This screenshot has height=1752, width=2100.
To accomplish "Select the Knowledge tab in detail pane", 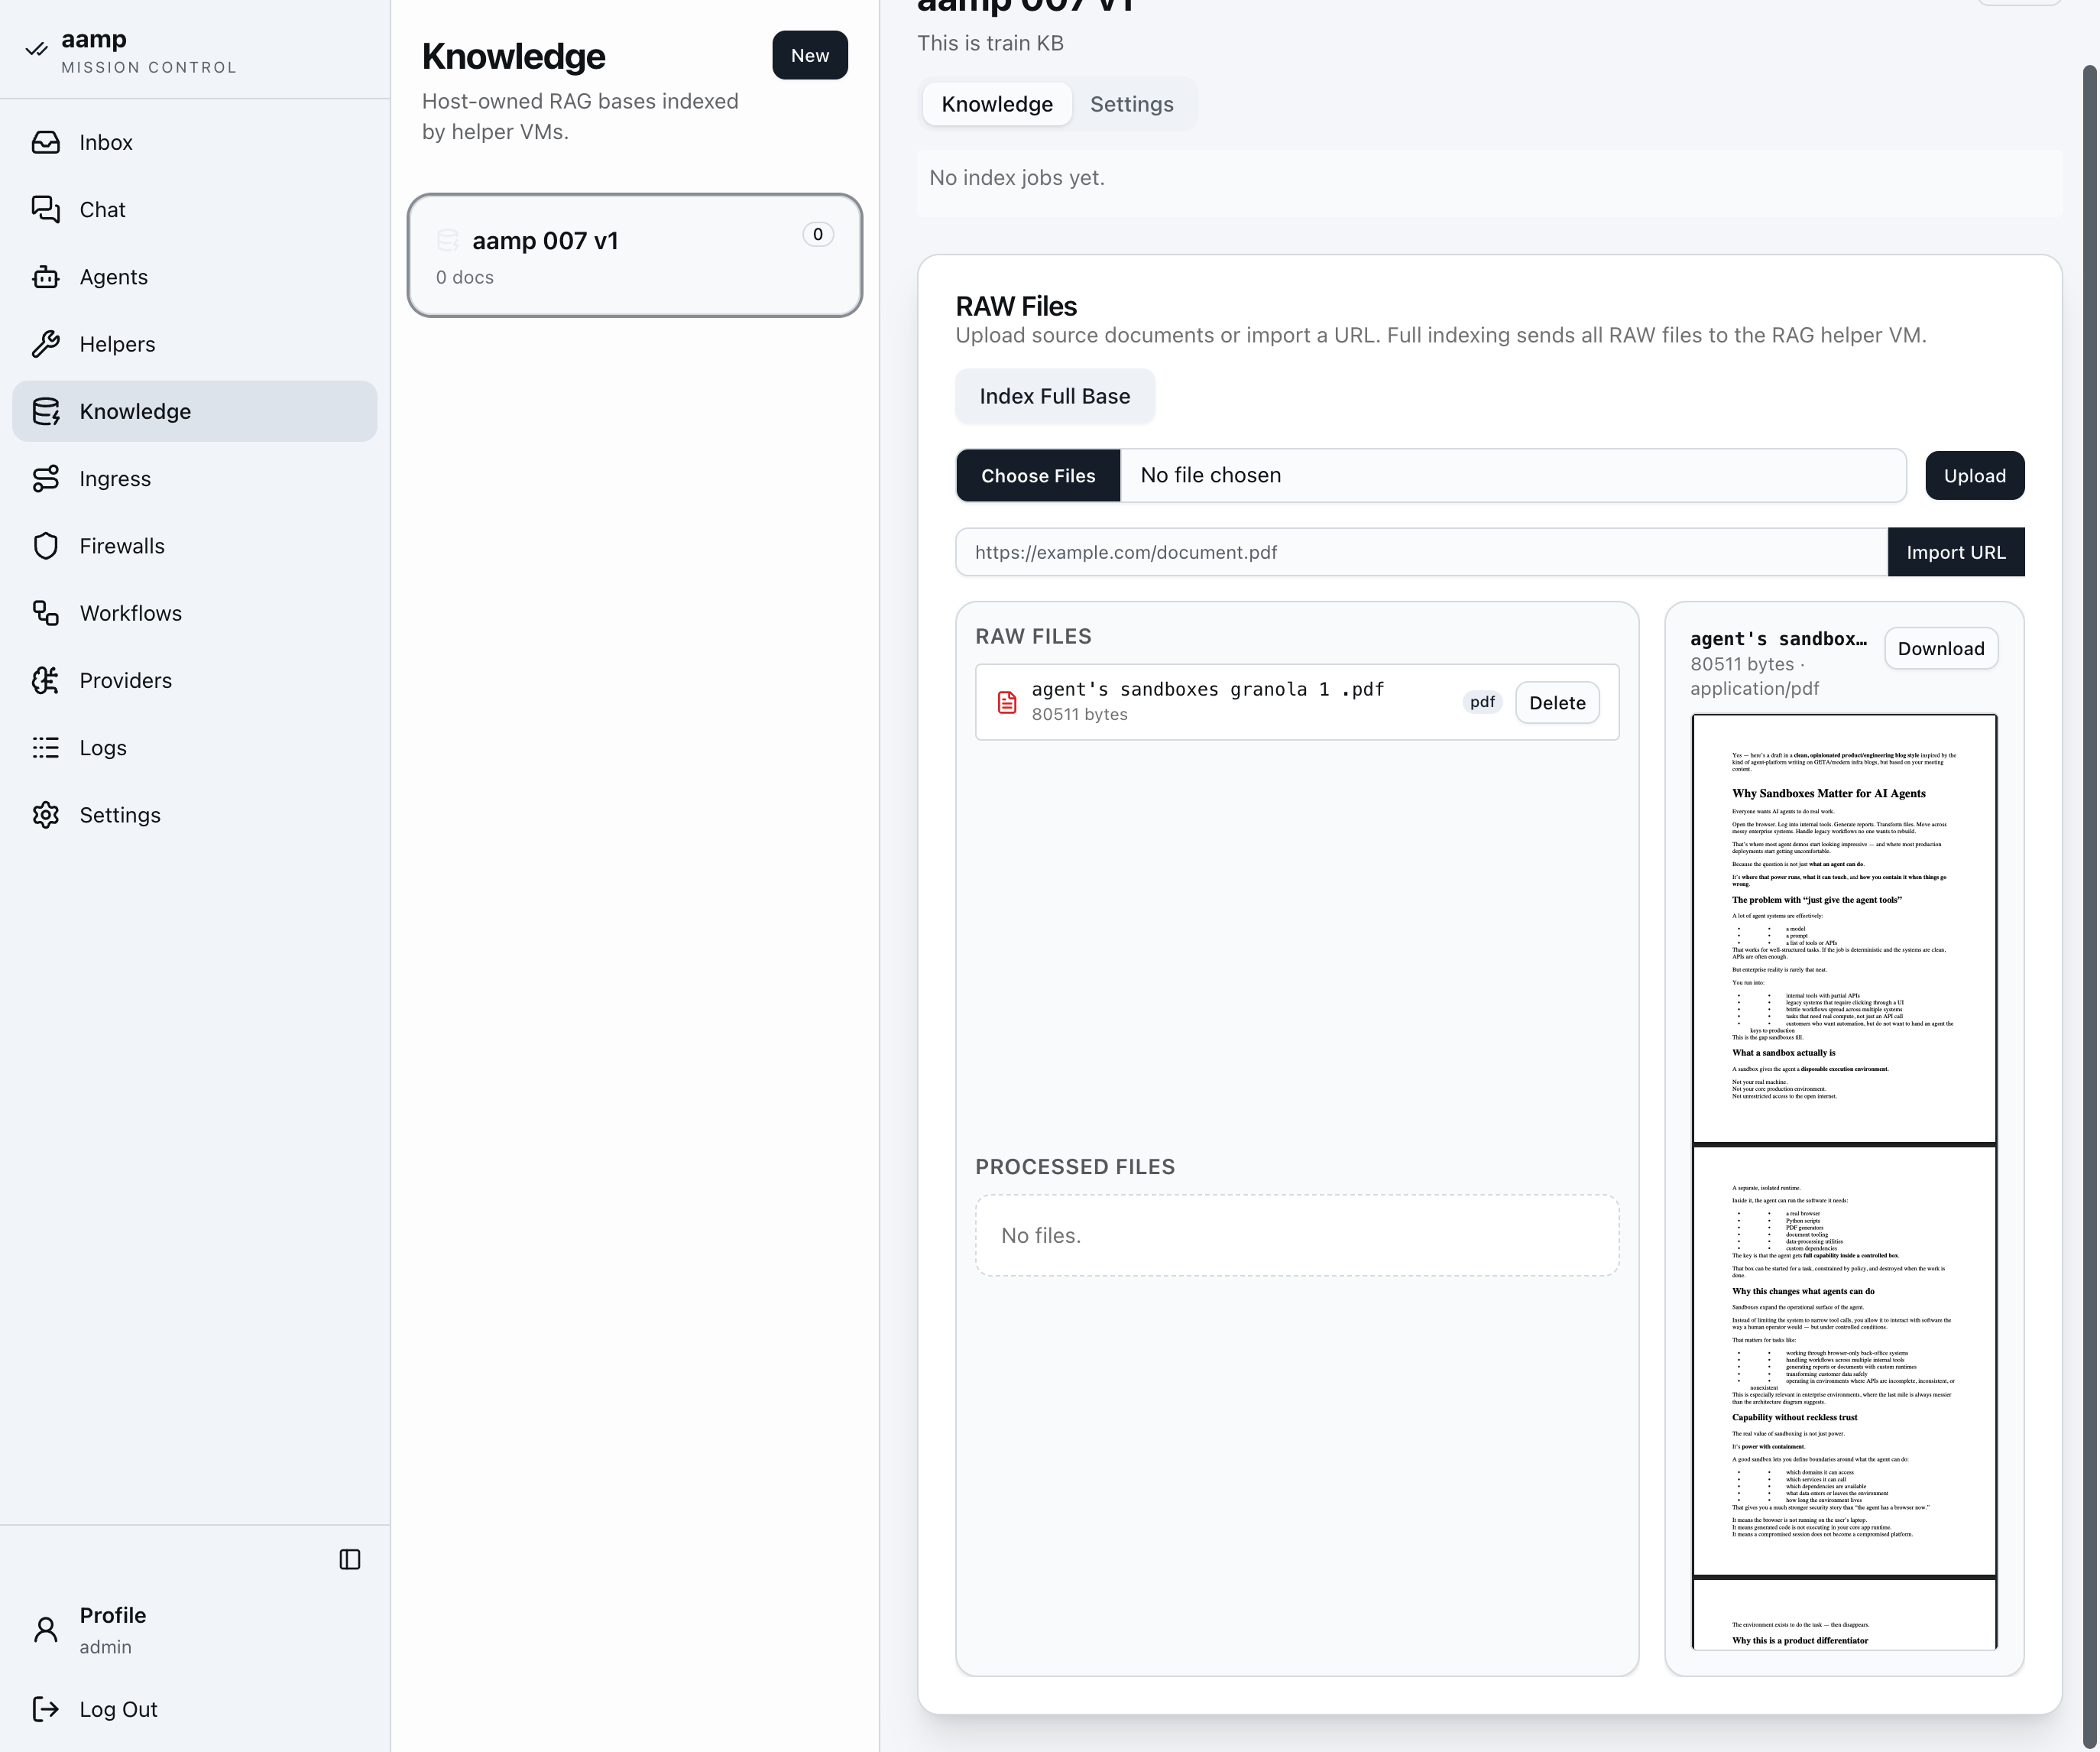I will 997,104.
